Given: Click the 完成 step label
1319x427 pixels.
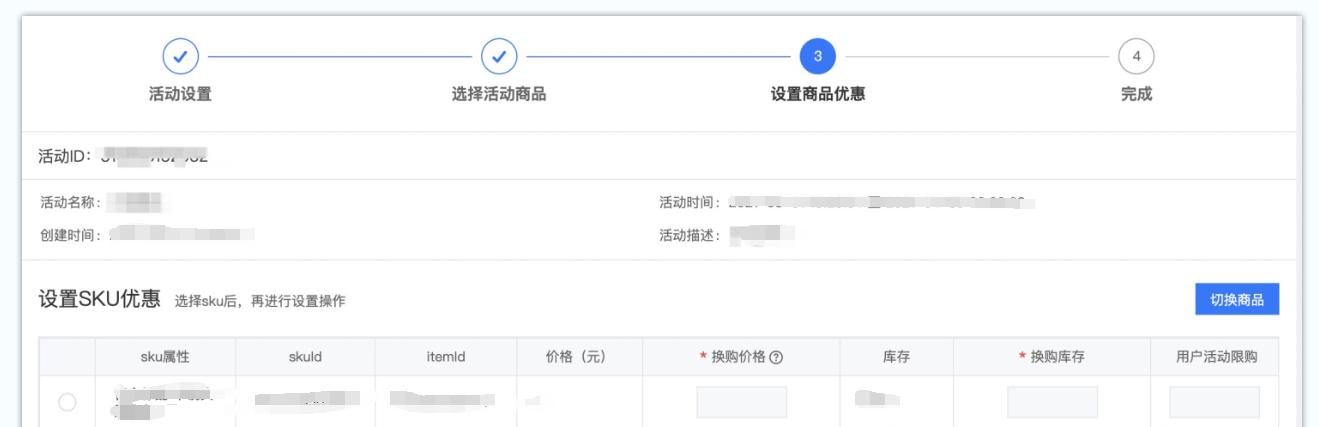Looking at the screenshot, I should pyautogui.click(x=1136, y=95).
